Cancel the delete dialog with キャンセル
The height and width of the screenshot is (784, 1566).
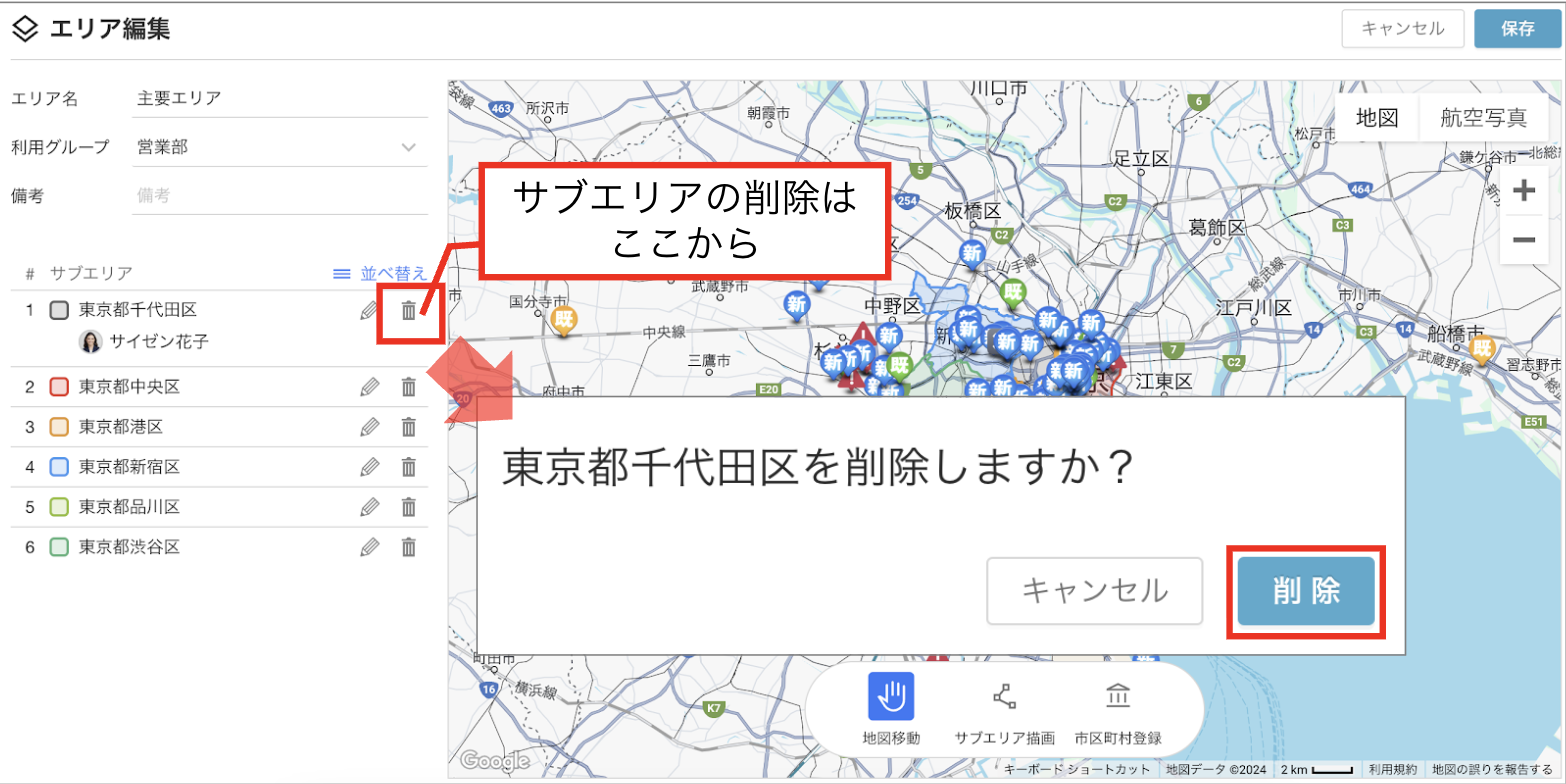pyautogui.click(x=1095, y=591)
